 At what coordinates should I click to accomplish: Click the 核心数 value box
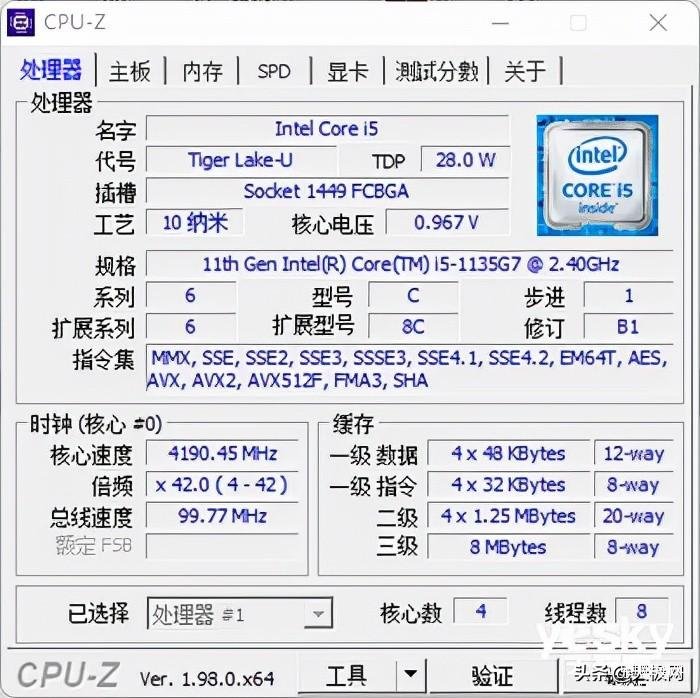pyautogui.click(x=480, y=611)
